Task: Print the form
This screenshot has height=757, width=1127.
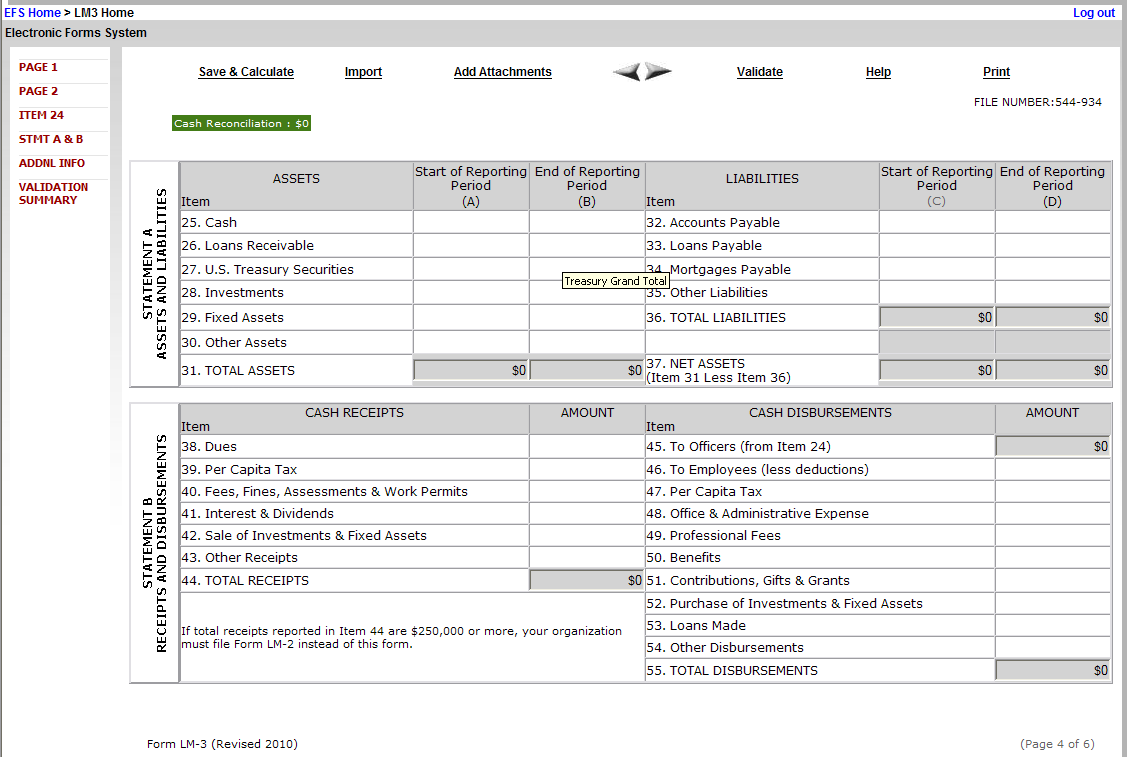Action: pos(996,72)
